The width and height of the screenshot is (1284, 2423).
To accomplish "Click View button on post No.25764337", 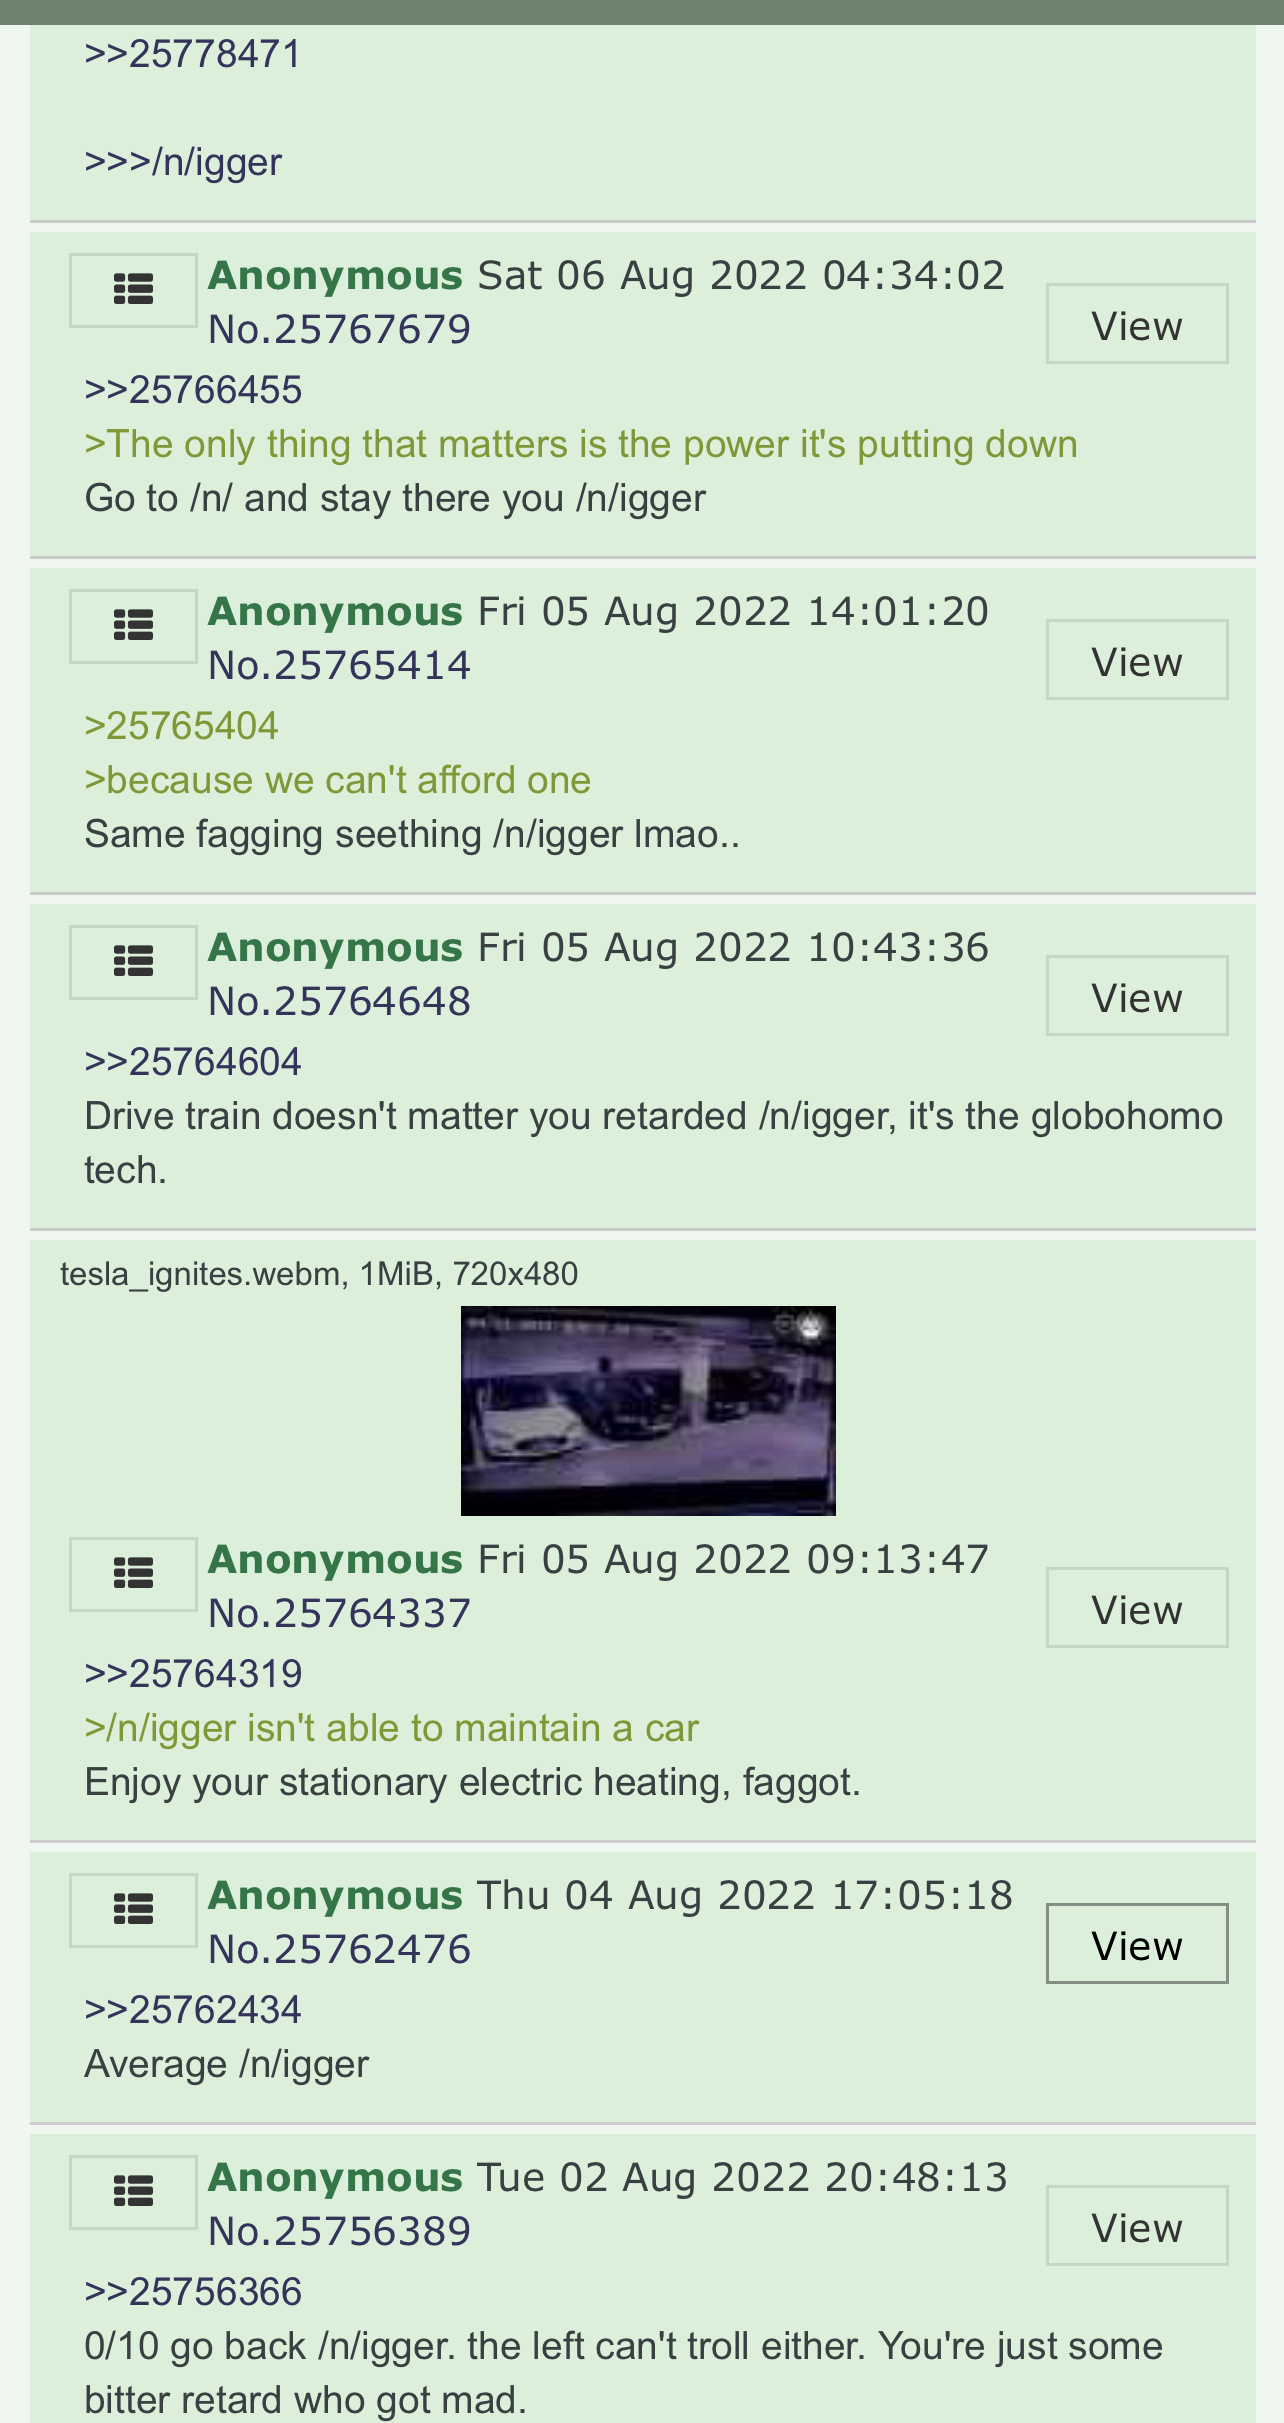I will (1137, 1608).
